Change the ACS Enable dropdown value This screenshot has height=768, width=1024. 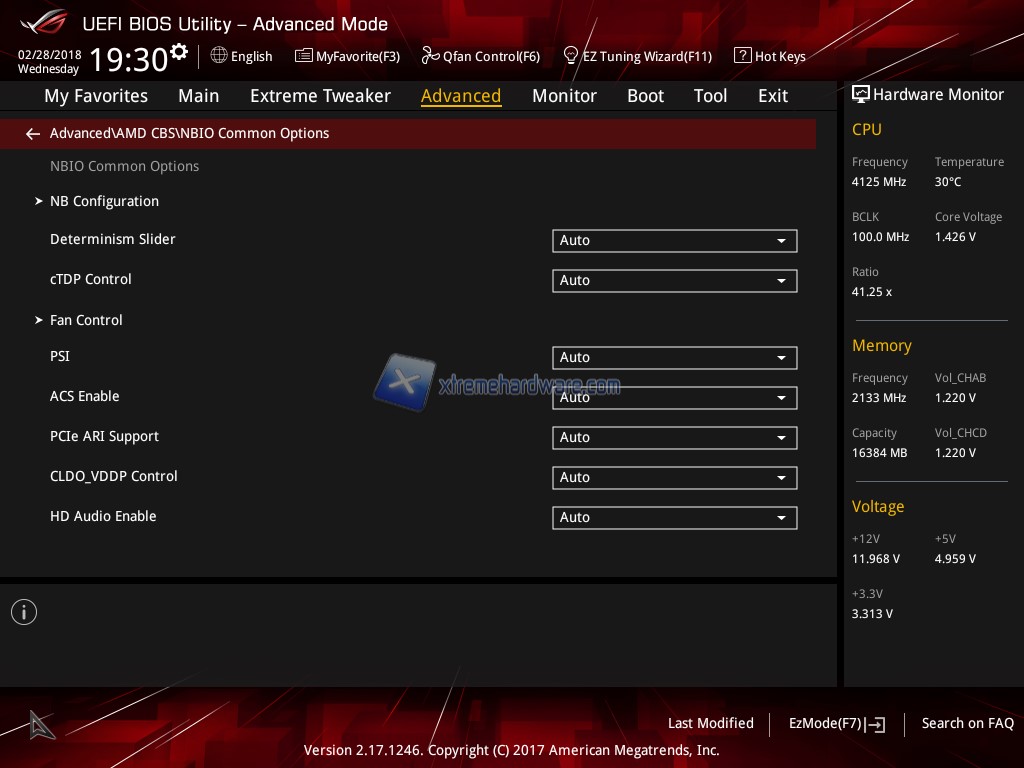tap(674, 398)
